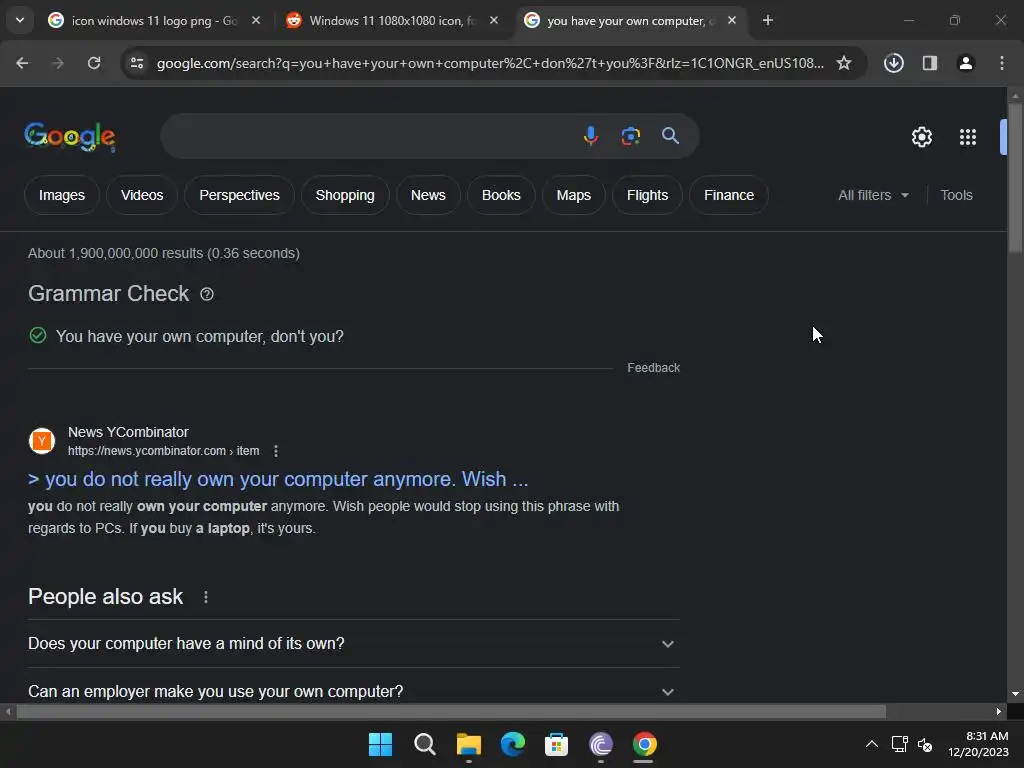The image size is (1024, 768).
Task: Click Feedback under Grammar Check
Action: tap(653, 368)
